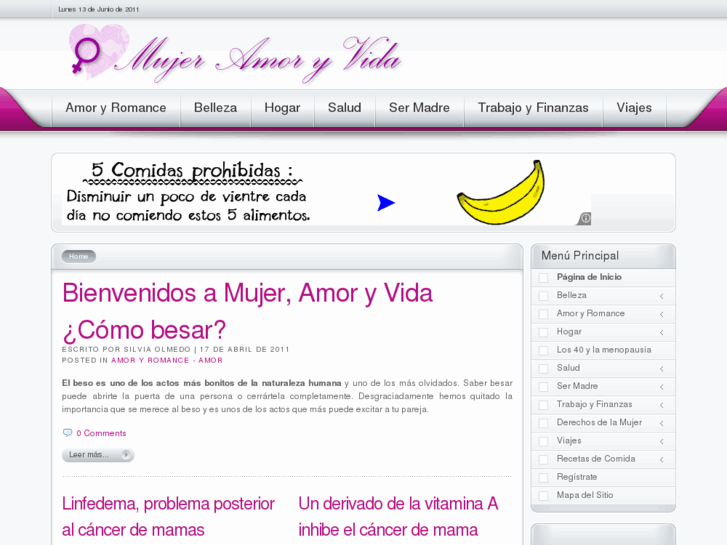Viewport: 727px width, 545px height.
Task: Open Ser Madre sidebar menu link
Action: click(577, 386)
